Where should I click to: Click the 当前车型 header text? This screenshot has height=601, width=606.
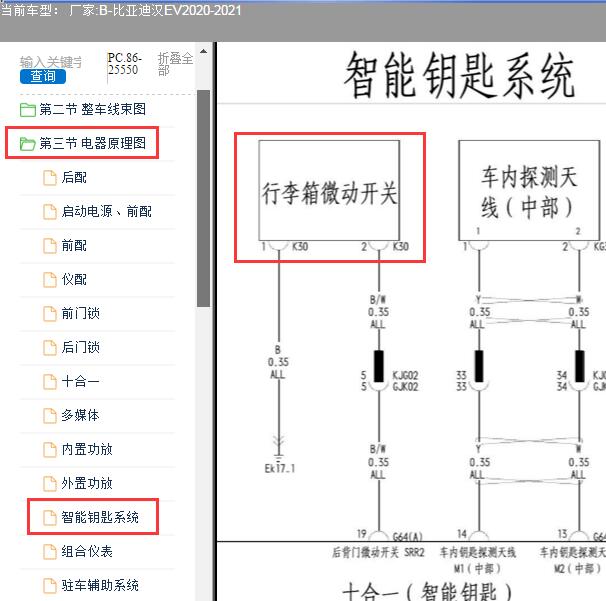[x=29, y=10]
